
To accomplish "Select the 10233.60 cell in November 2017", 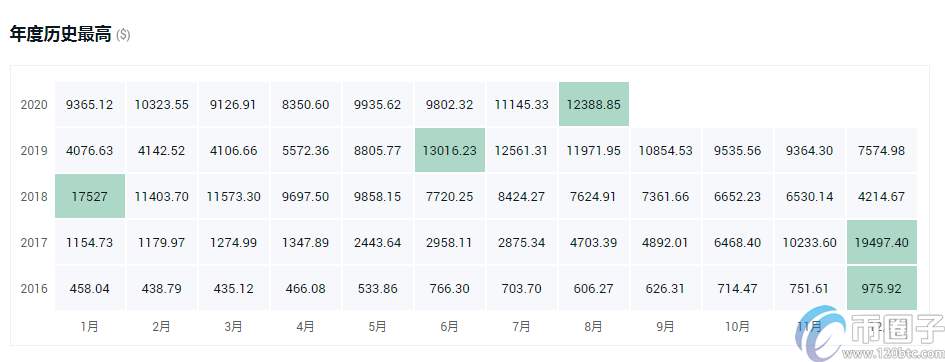I will (810, 242).
